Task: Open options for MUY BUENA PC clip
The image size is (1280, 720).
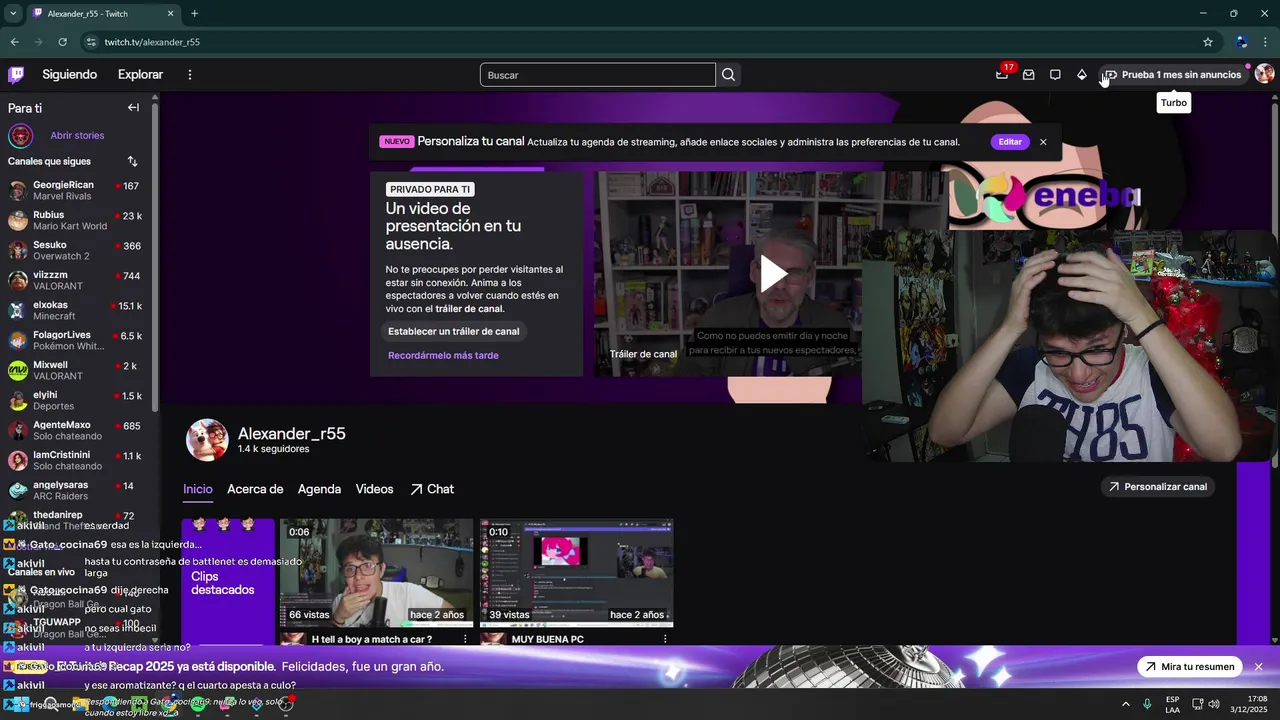Action: pyautogui.click(x=665, y=639)
